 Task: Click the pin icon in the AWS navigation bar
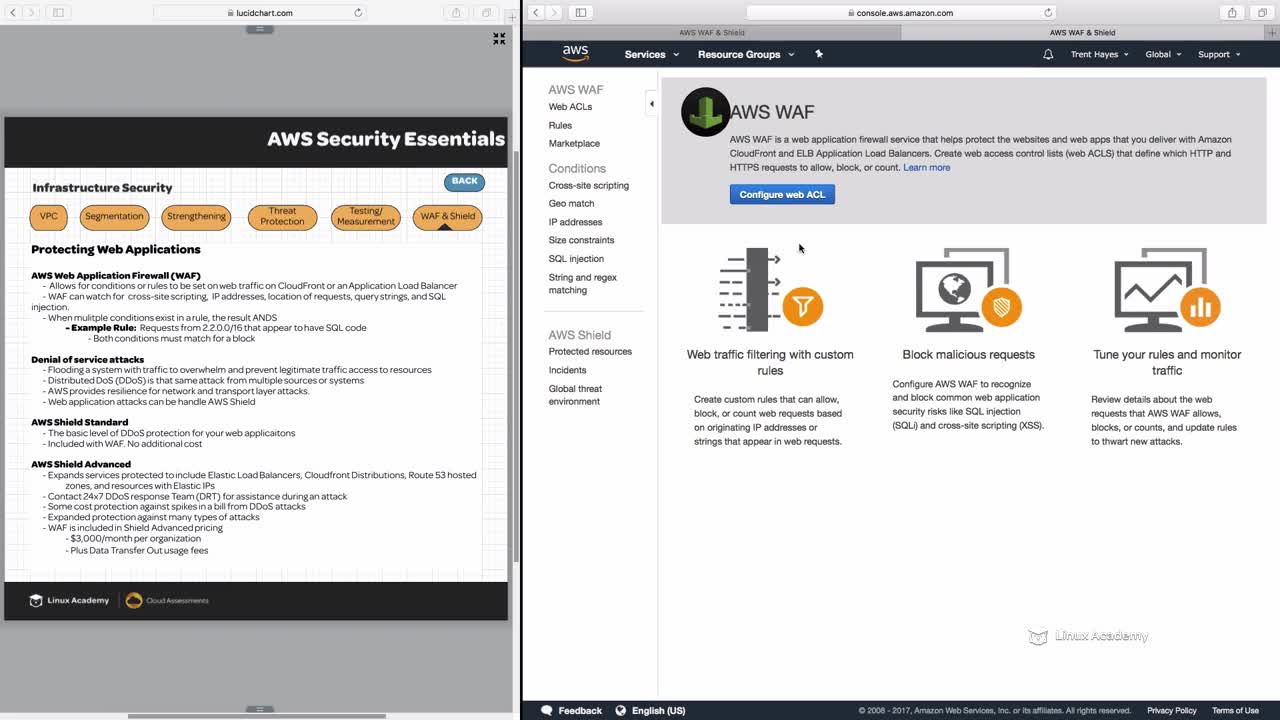coord(819,54)
